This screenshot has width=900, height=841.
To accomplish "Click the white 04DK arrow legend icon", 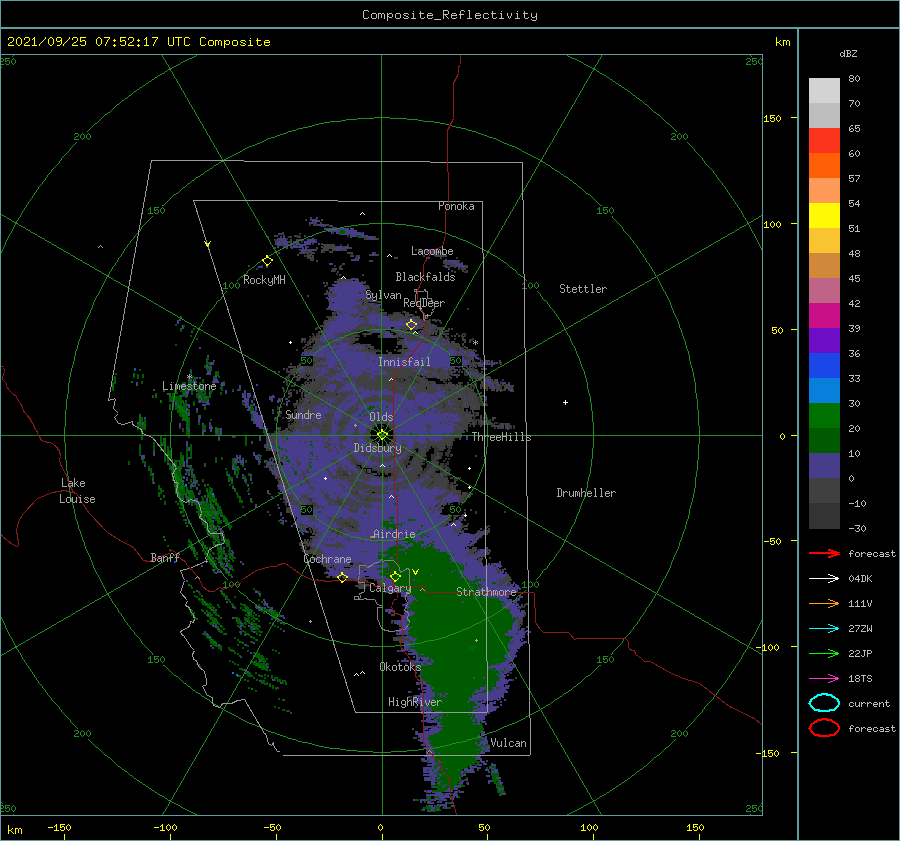I will [x=824, y=578].
